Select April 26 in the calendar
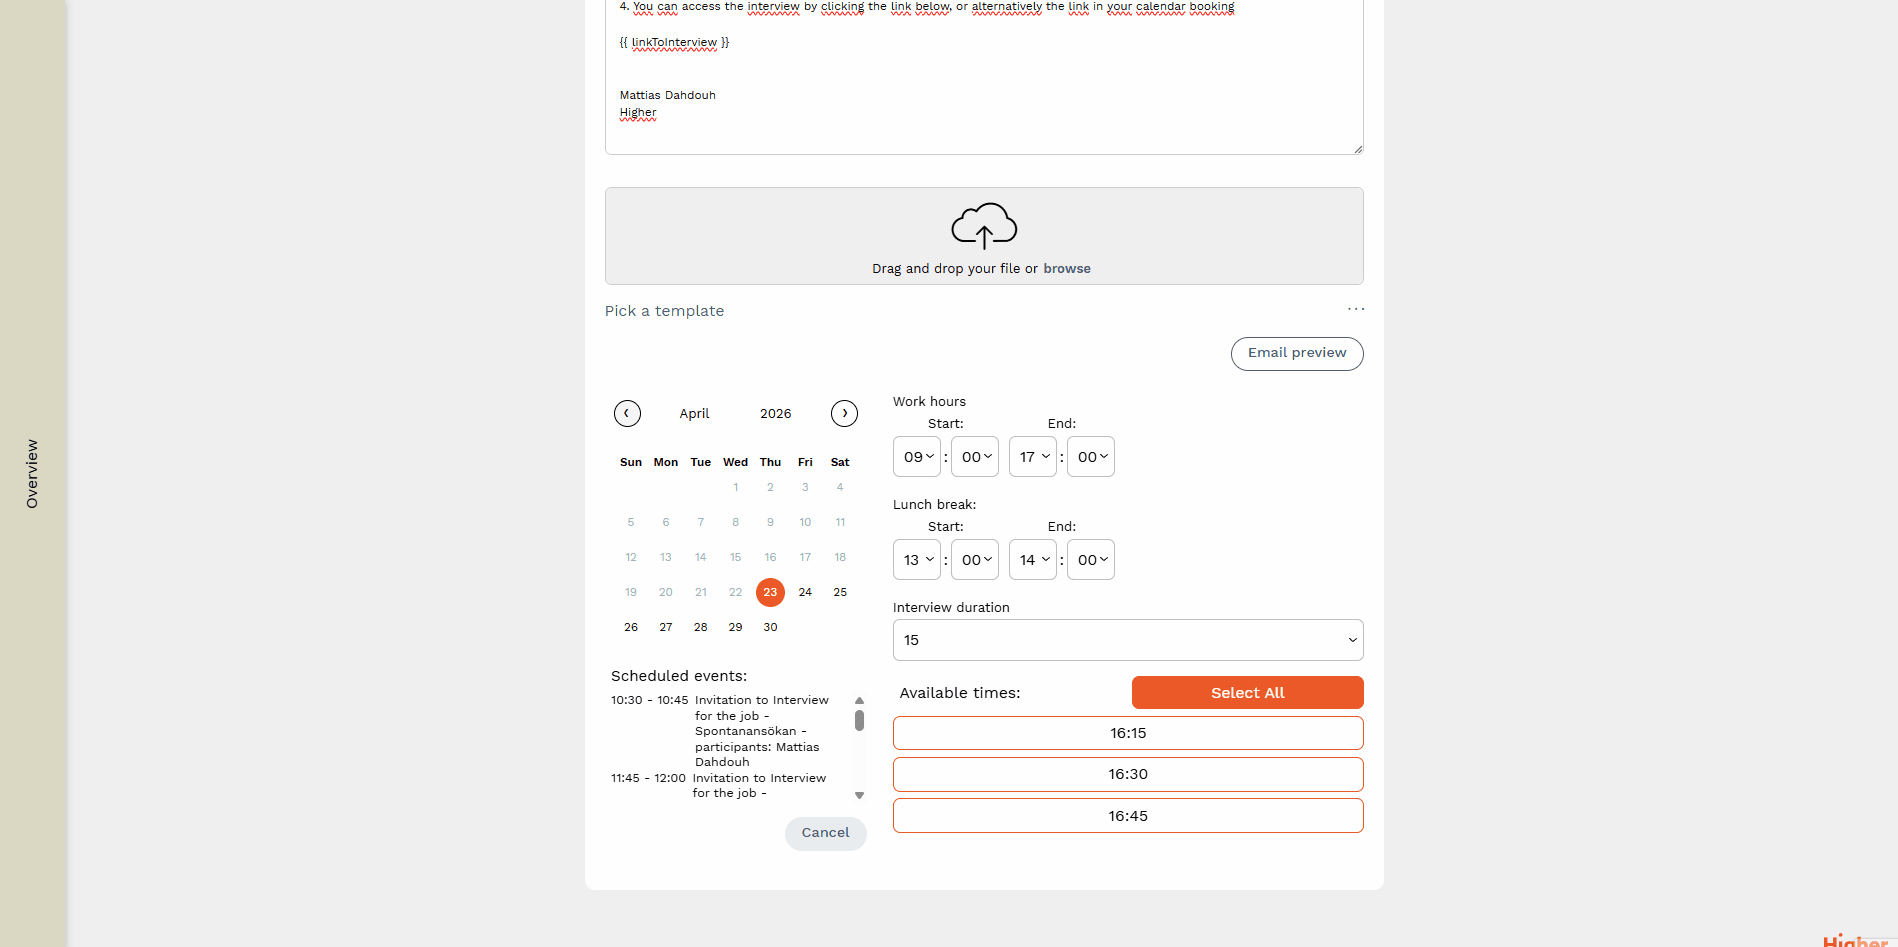This screenshot has height=947, width=1898. click(x=631, y=627)
